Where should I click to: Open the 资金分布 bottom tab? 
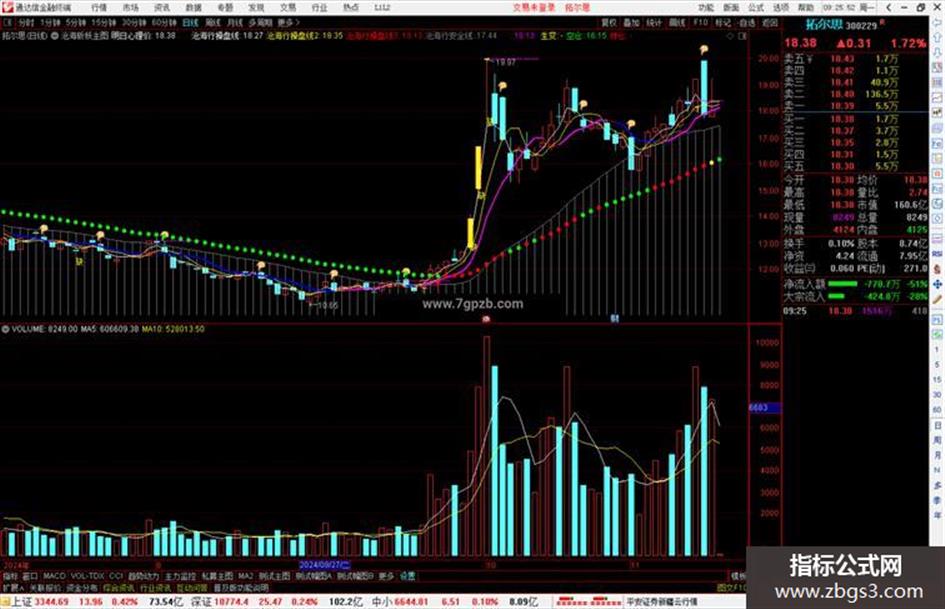point(81,588)
